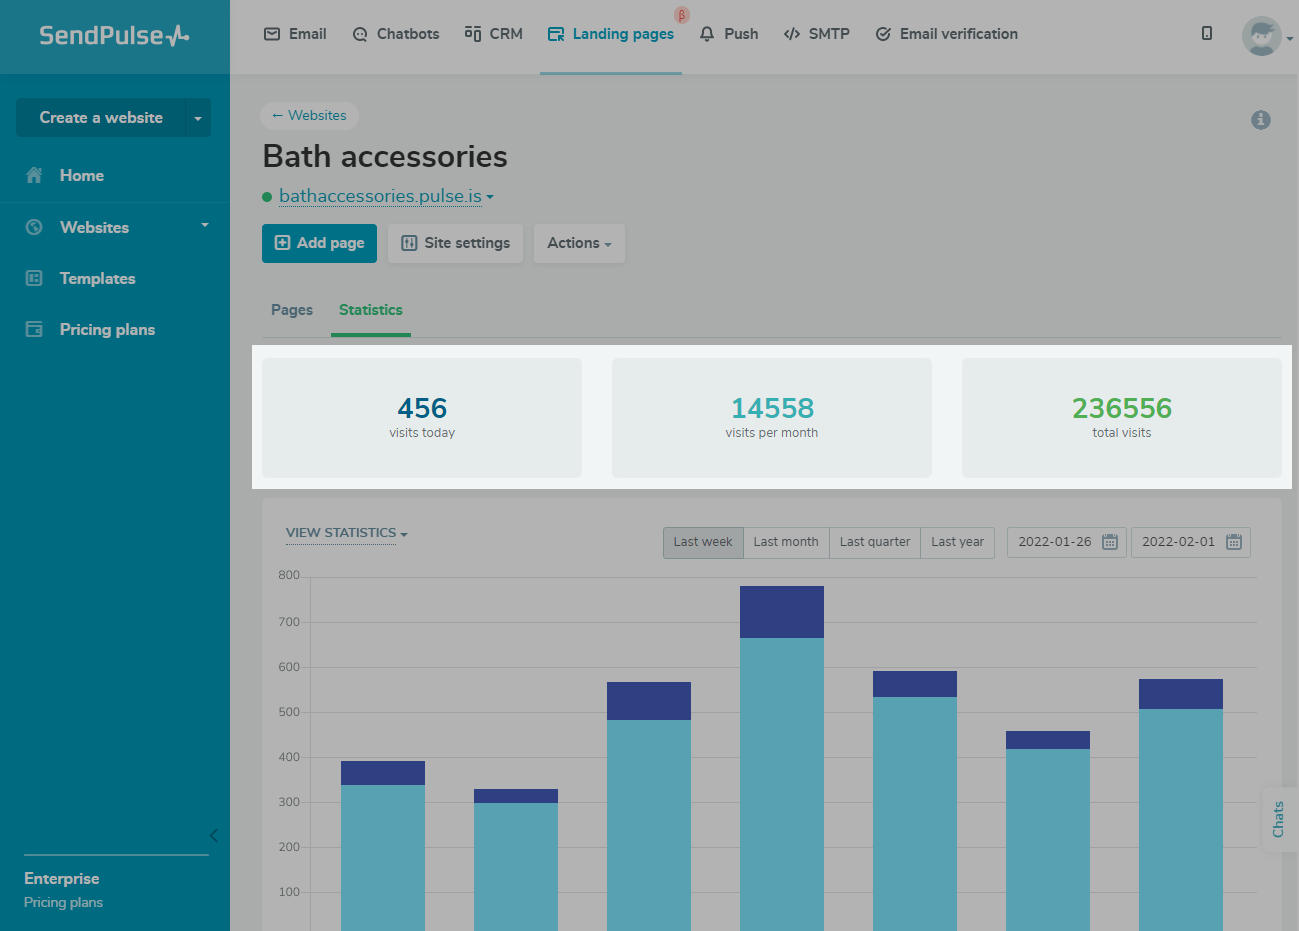Click the Add page button
This screenshot has height=931, width=1299.
pyautogui.click(x=319, y=243)
